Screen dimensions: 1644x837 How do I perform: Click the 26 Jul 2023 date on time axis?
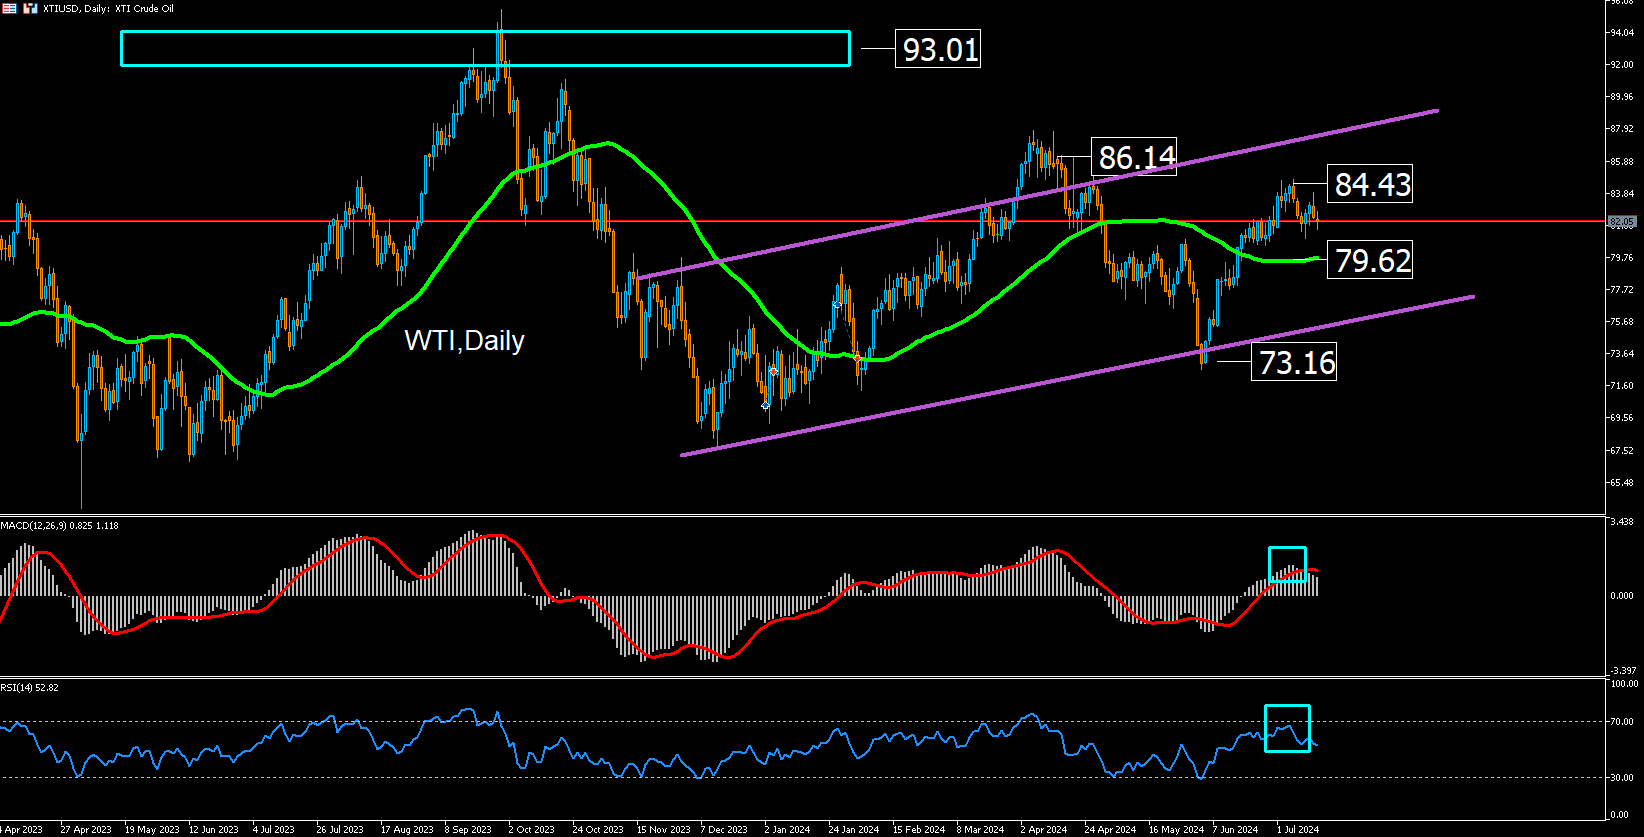[x=340, y=829]
